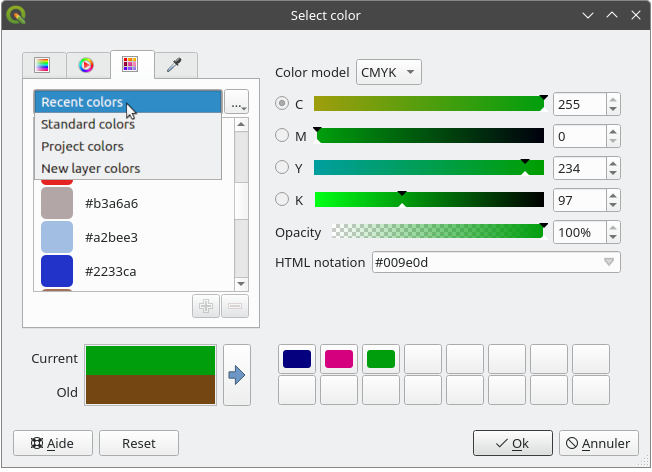This screenshot has width=652, height=472.
Task: Select the color swatches grid tab
Action: coord(129,65)
